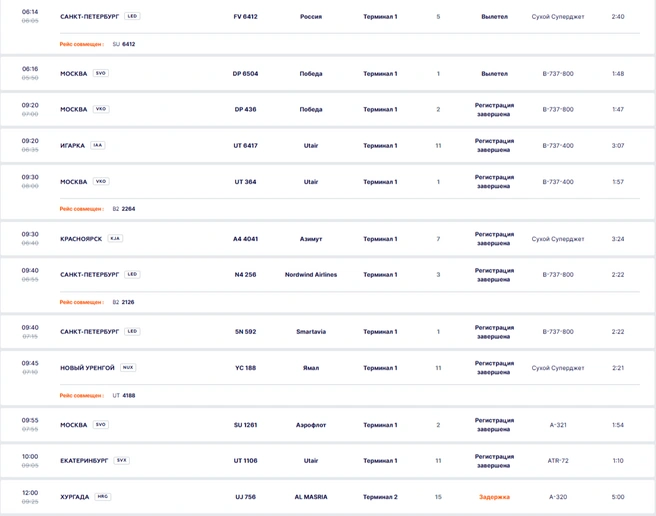Open flight number FV 6412
This screenshot has width=656, height=516.
click(246, 17)
